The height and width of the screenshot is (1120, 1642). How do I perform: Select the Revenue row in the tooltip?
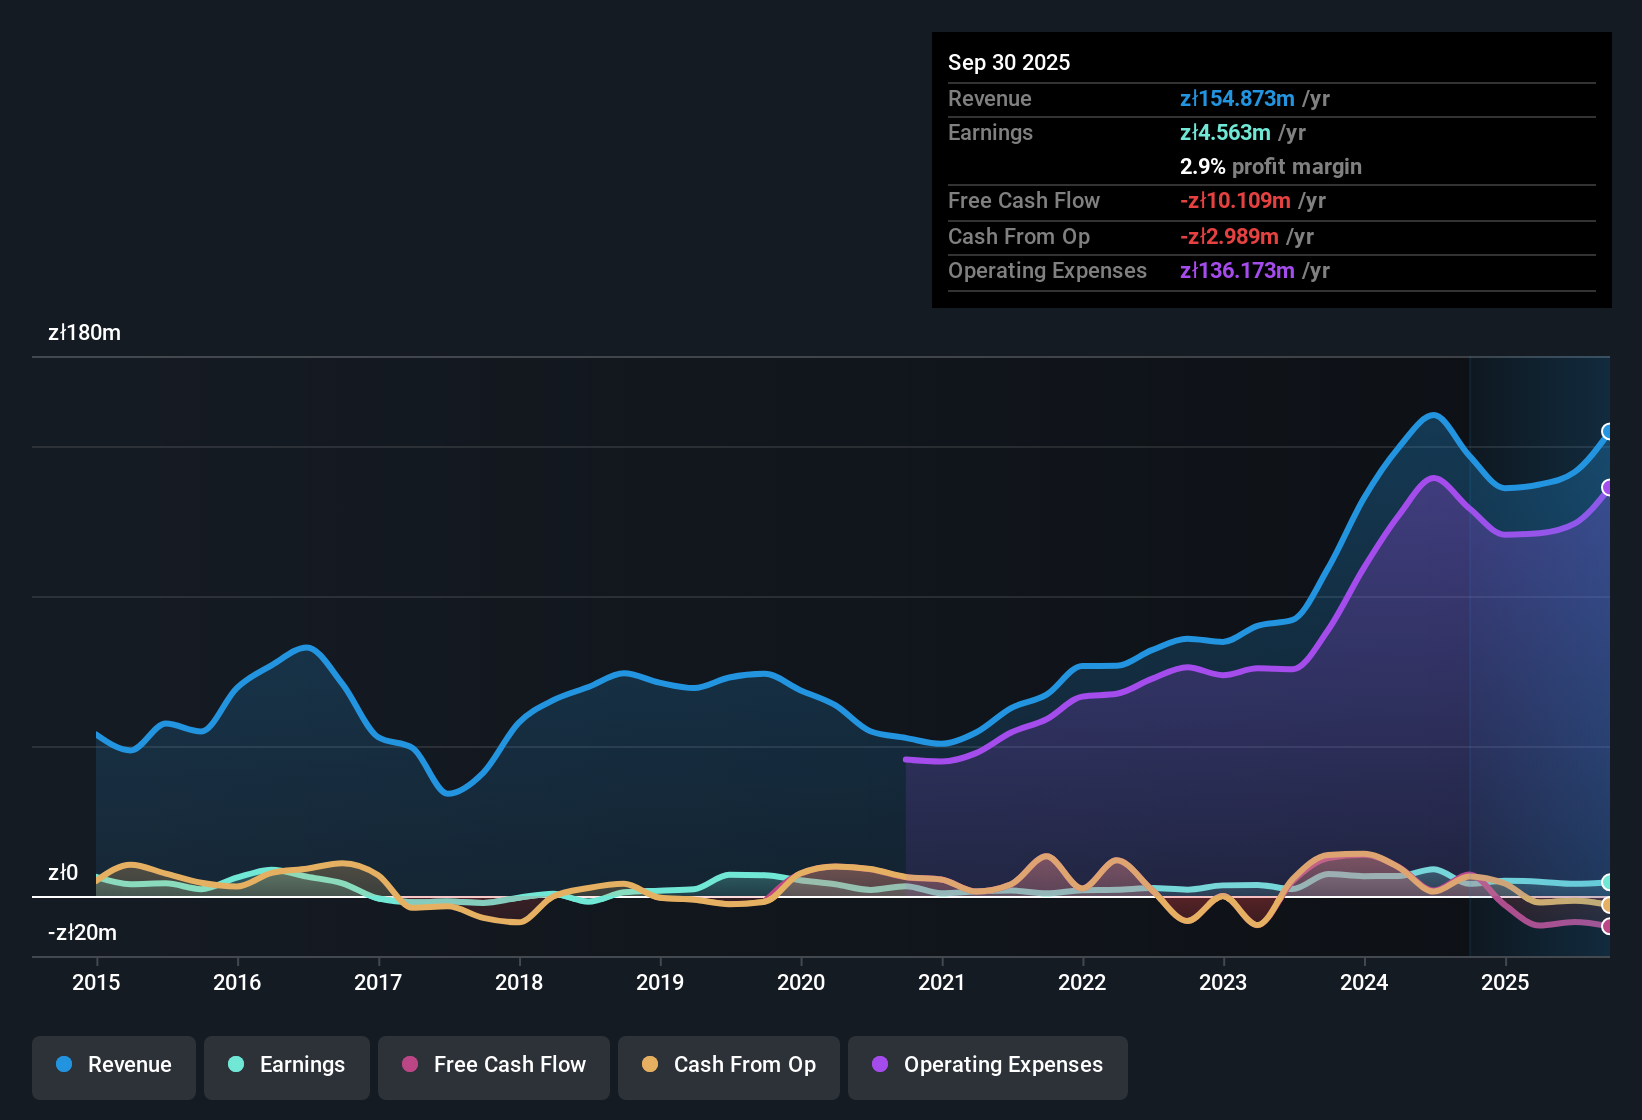[1270, 99]
